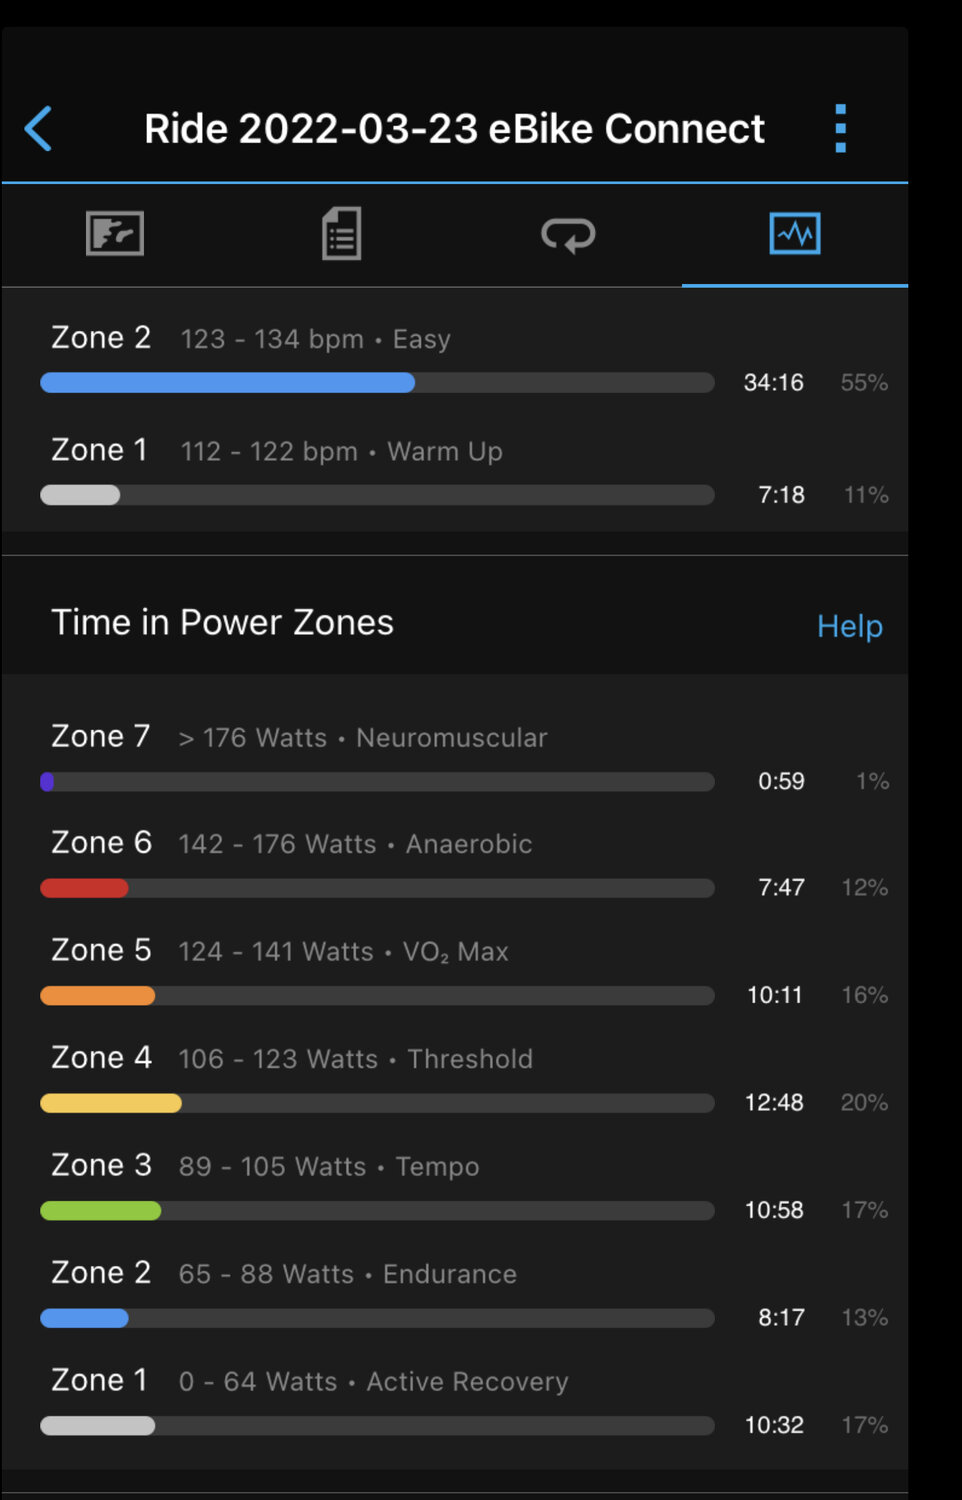The image size is (962, 1500).
Task: Select the Zone 7 Neuromuscular label
Action: (x=299, y=737)
